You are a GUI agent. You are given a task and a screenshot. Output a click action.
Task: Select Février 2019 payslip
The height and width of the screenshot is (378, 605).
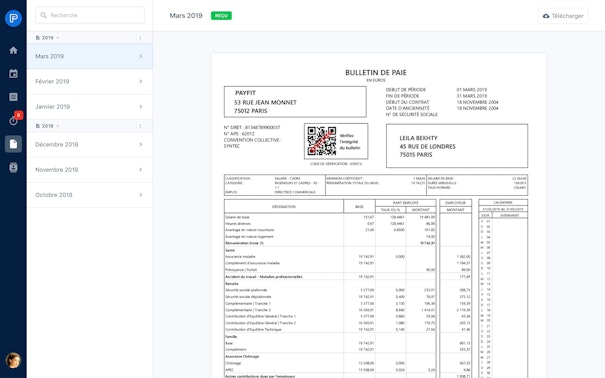coord(90,81)
